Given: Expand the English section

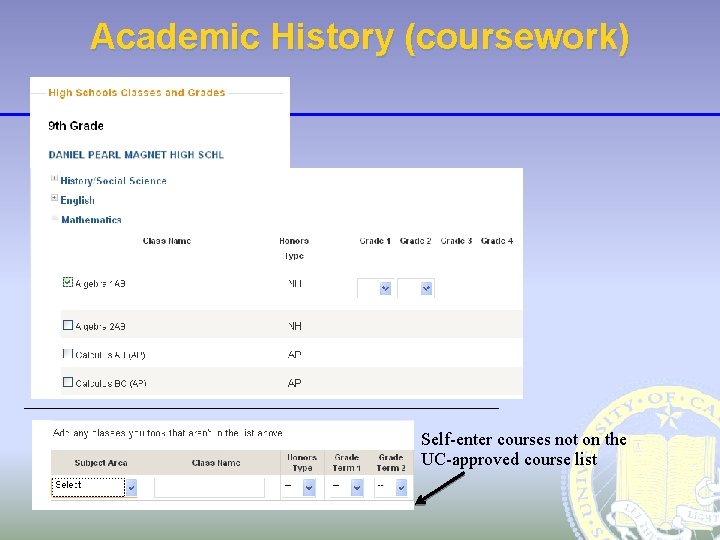Looking at the screenshot, I should click(x=54, y=198).
